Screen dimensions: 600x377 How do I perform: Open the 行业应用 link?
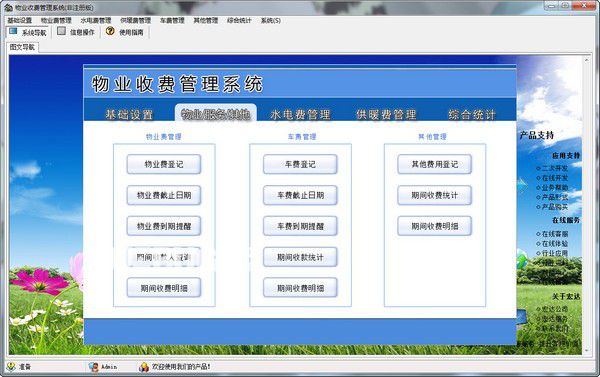pyautogui.click(x=555, y=253)
